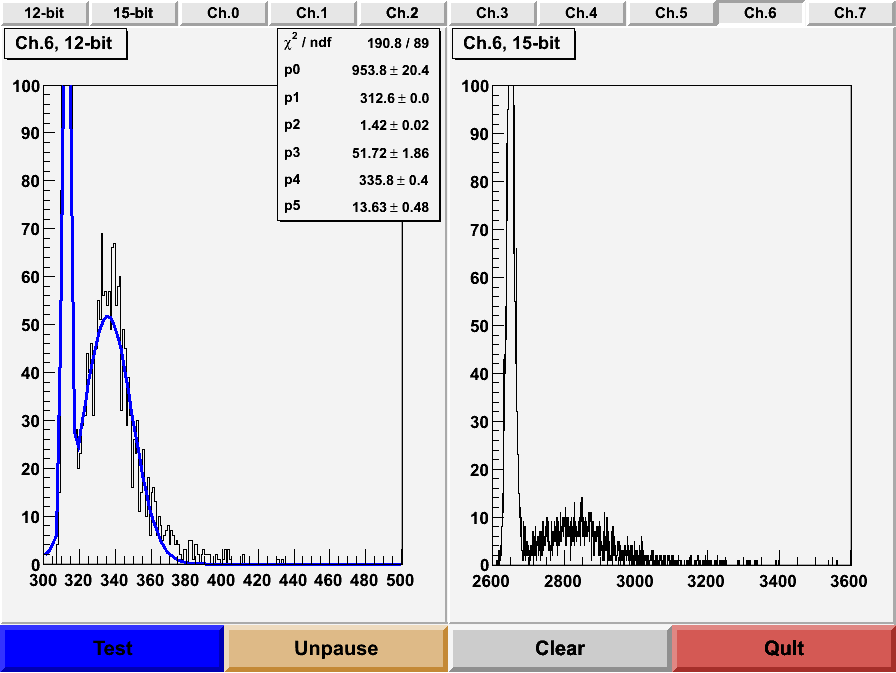Click the fit parameters statistics box
The image size is (896, 673).
pyautogui.click(x=358, y=124)
